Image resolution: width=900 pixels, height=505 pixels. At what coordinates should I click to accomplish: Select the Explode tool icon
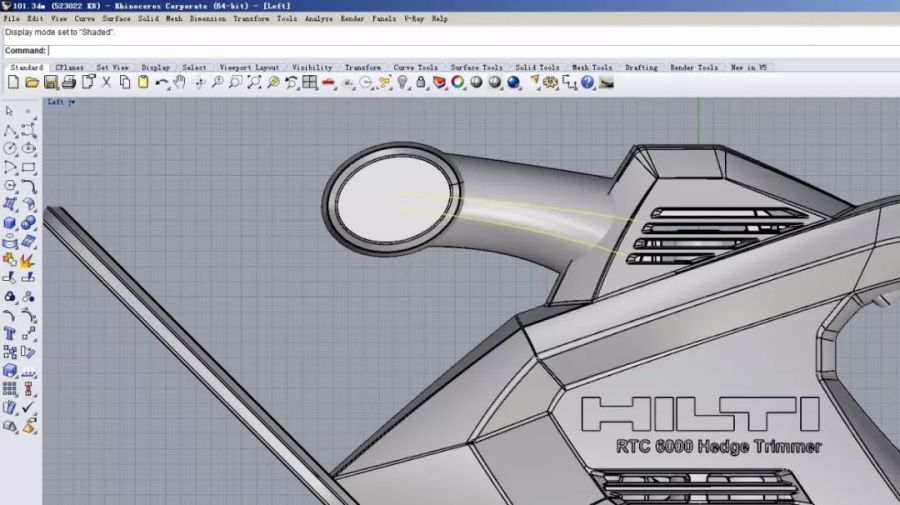28,260
